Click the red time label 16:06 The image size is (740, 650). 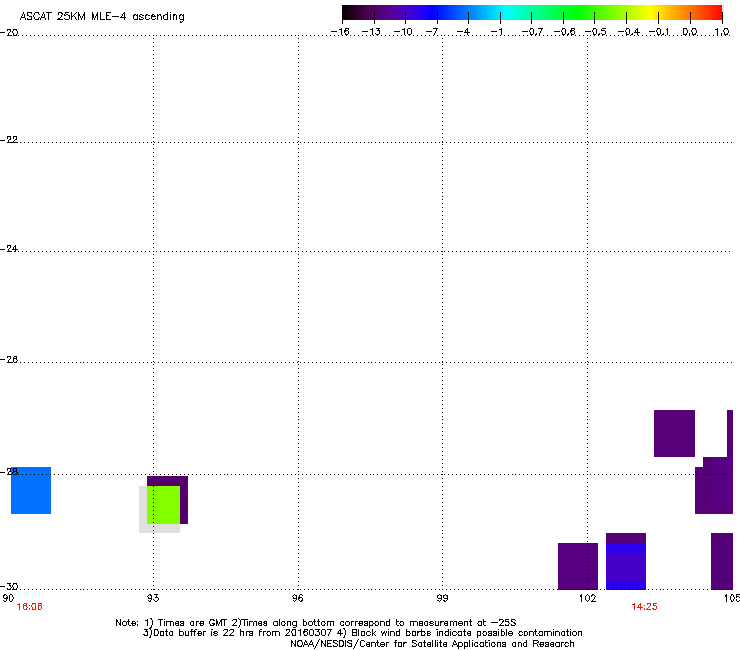(29, 607)
